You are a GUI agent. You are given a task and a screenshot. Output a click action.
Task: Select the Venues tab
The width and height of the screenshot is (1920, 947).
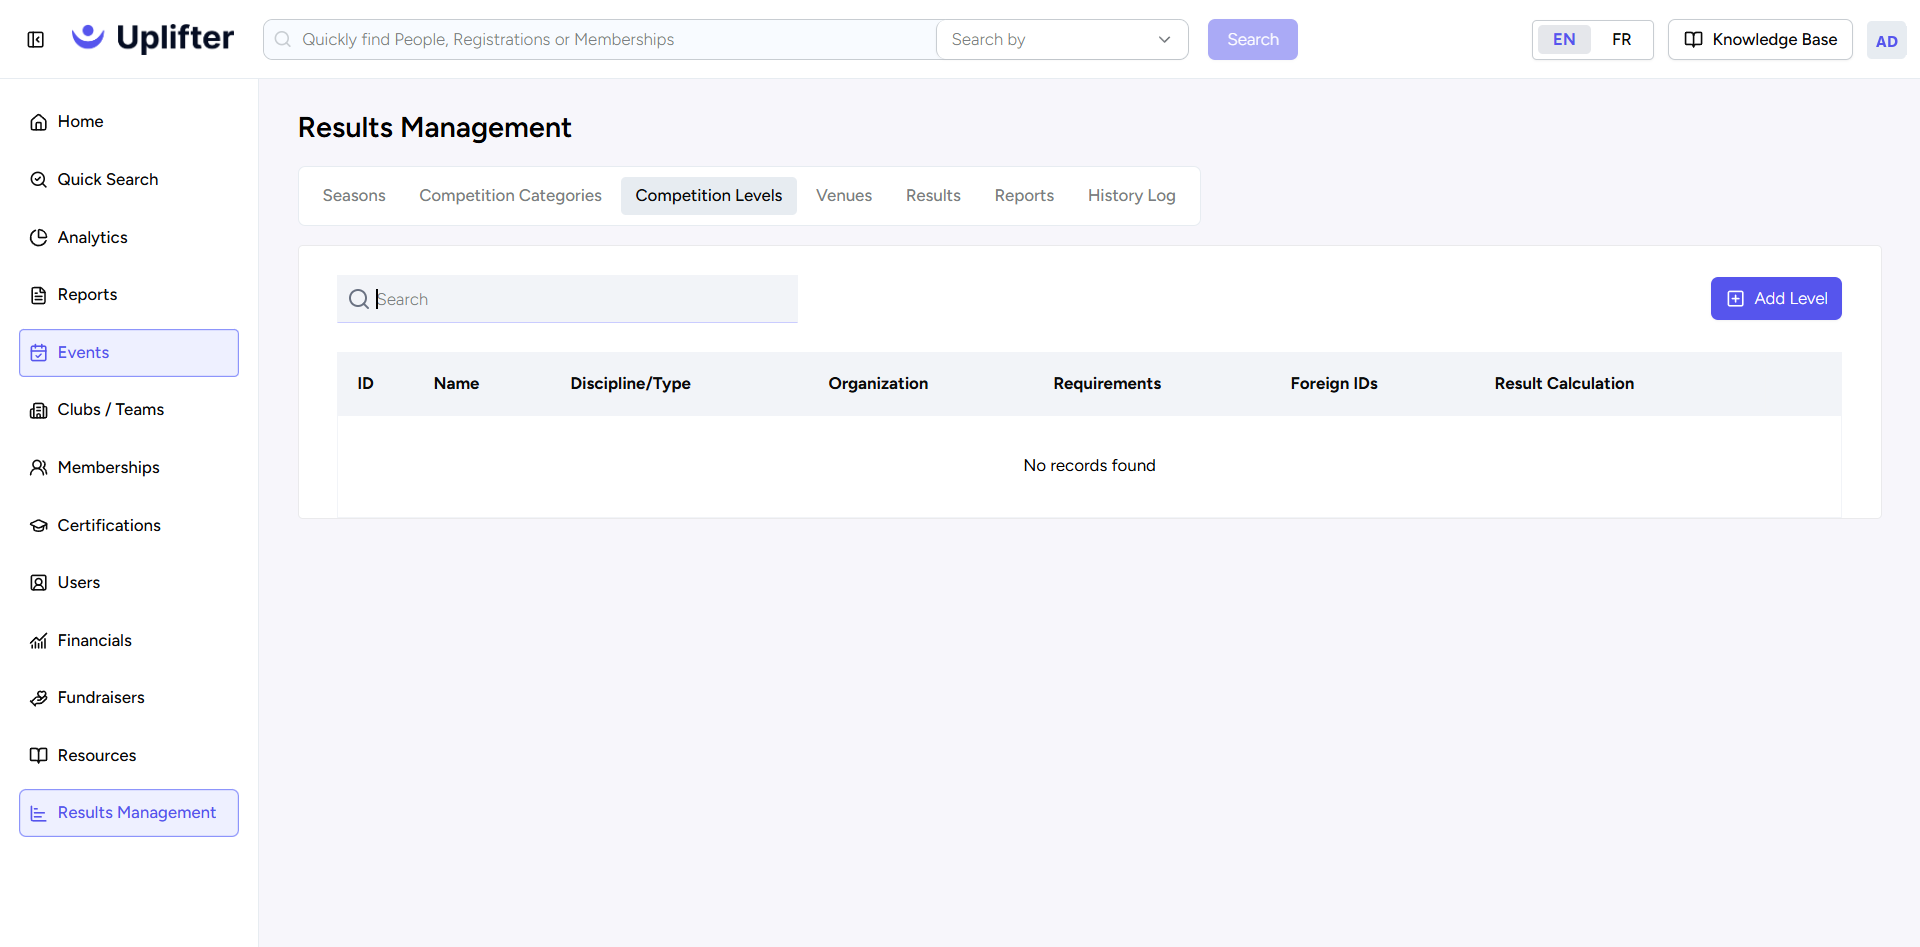844,196
